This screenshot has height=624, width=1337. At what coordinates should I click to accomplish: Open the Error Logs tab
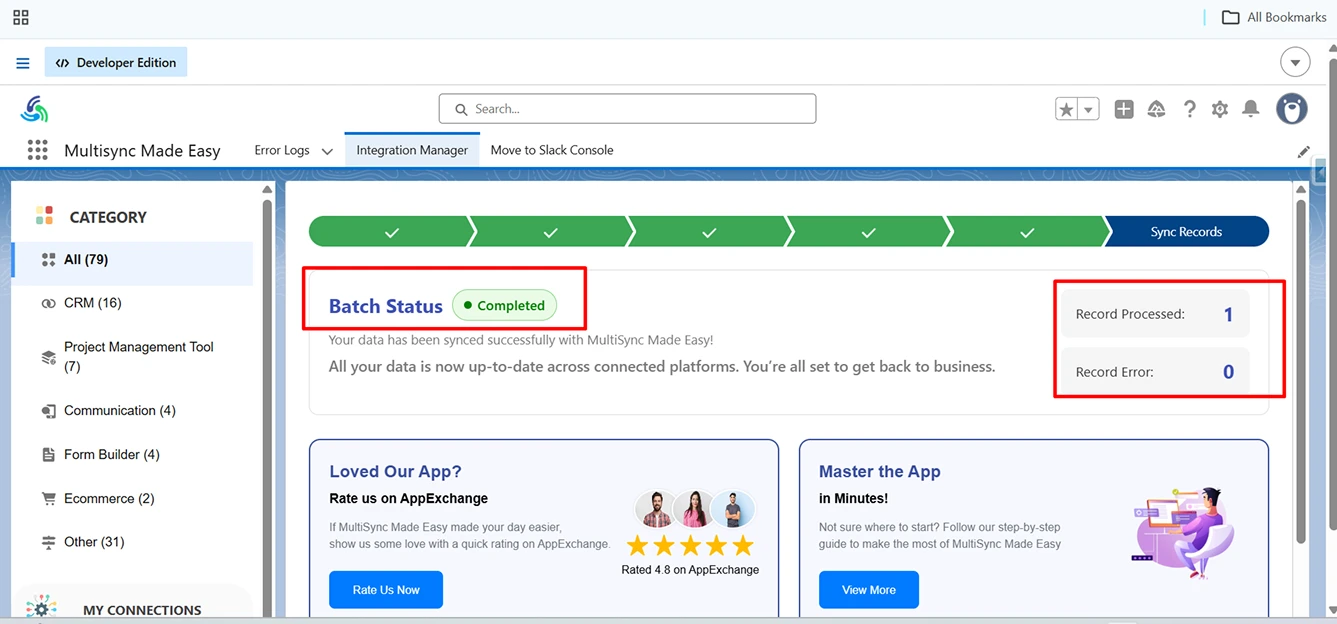pyautogui.click(x=282, y=150)
